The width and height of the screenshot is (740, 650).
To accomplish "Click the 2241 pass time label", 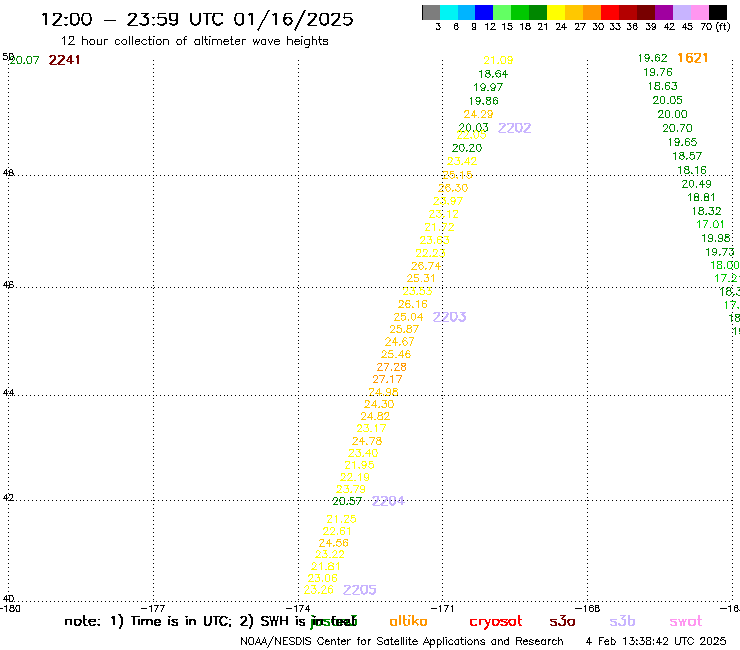I will [x=64, y=60].
